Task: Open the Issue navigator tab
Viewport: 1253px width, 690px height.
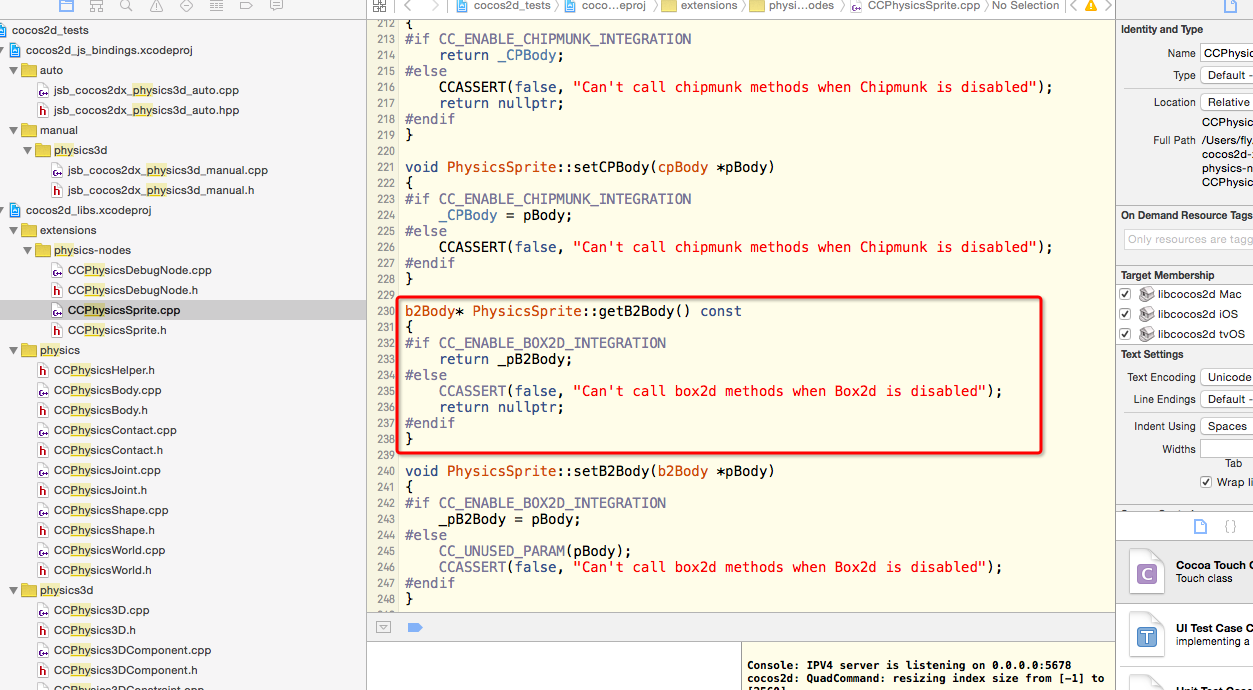Action: (x=156, y=5)
